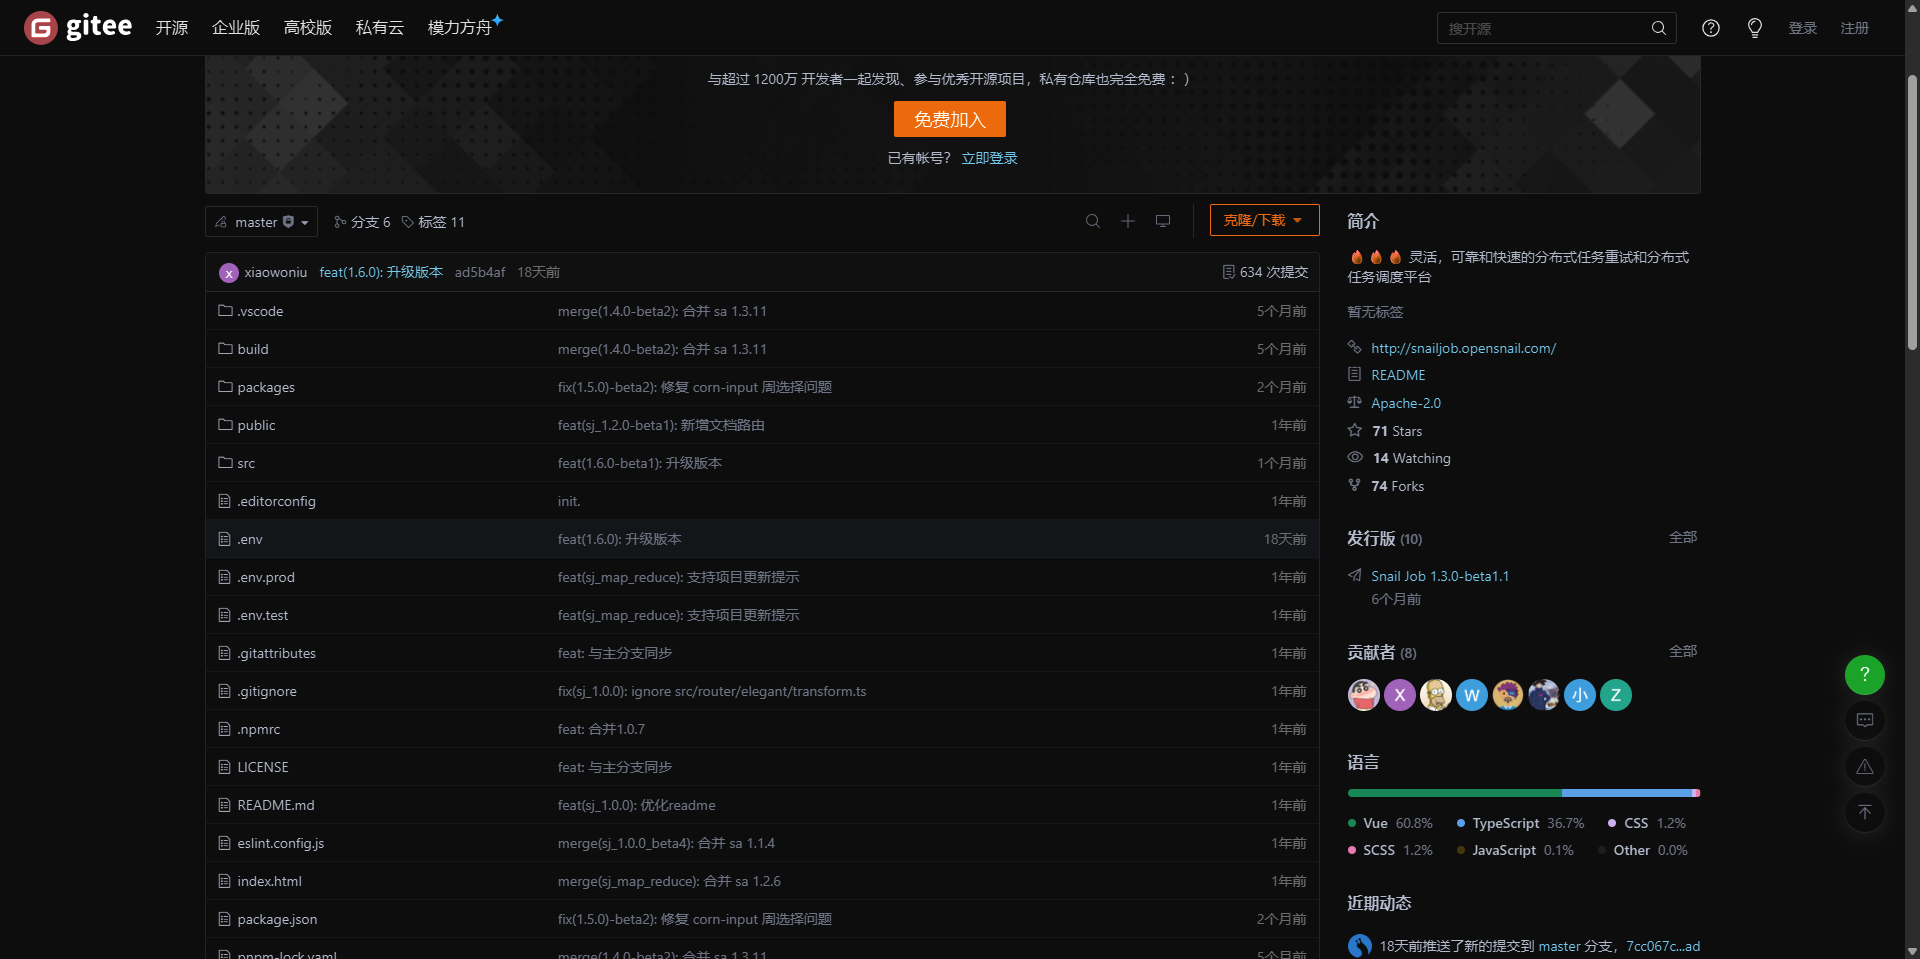Viewport: 1920px width, 959px height.
Task: Open the purple X contributor avatar
Action: (x=1400, y=695)
